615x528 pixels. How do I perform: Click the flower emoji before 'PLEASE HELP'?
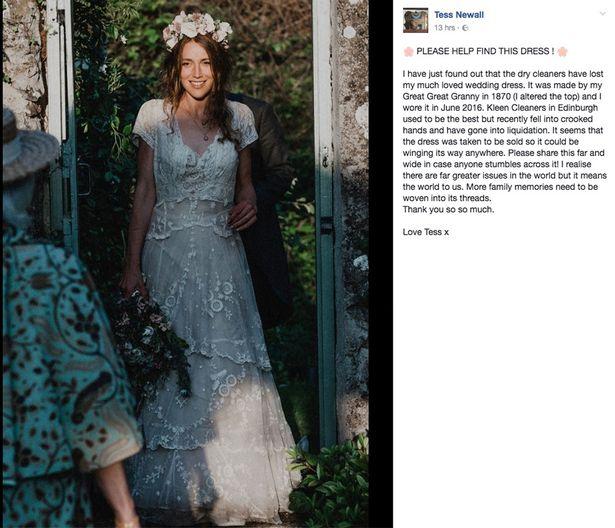pos(408,51)
